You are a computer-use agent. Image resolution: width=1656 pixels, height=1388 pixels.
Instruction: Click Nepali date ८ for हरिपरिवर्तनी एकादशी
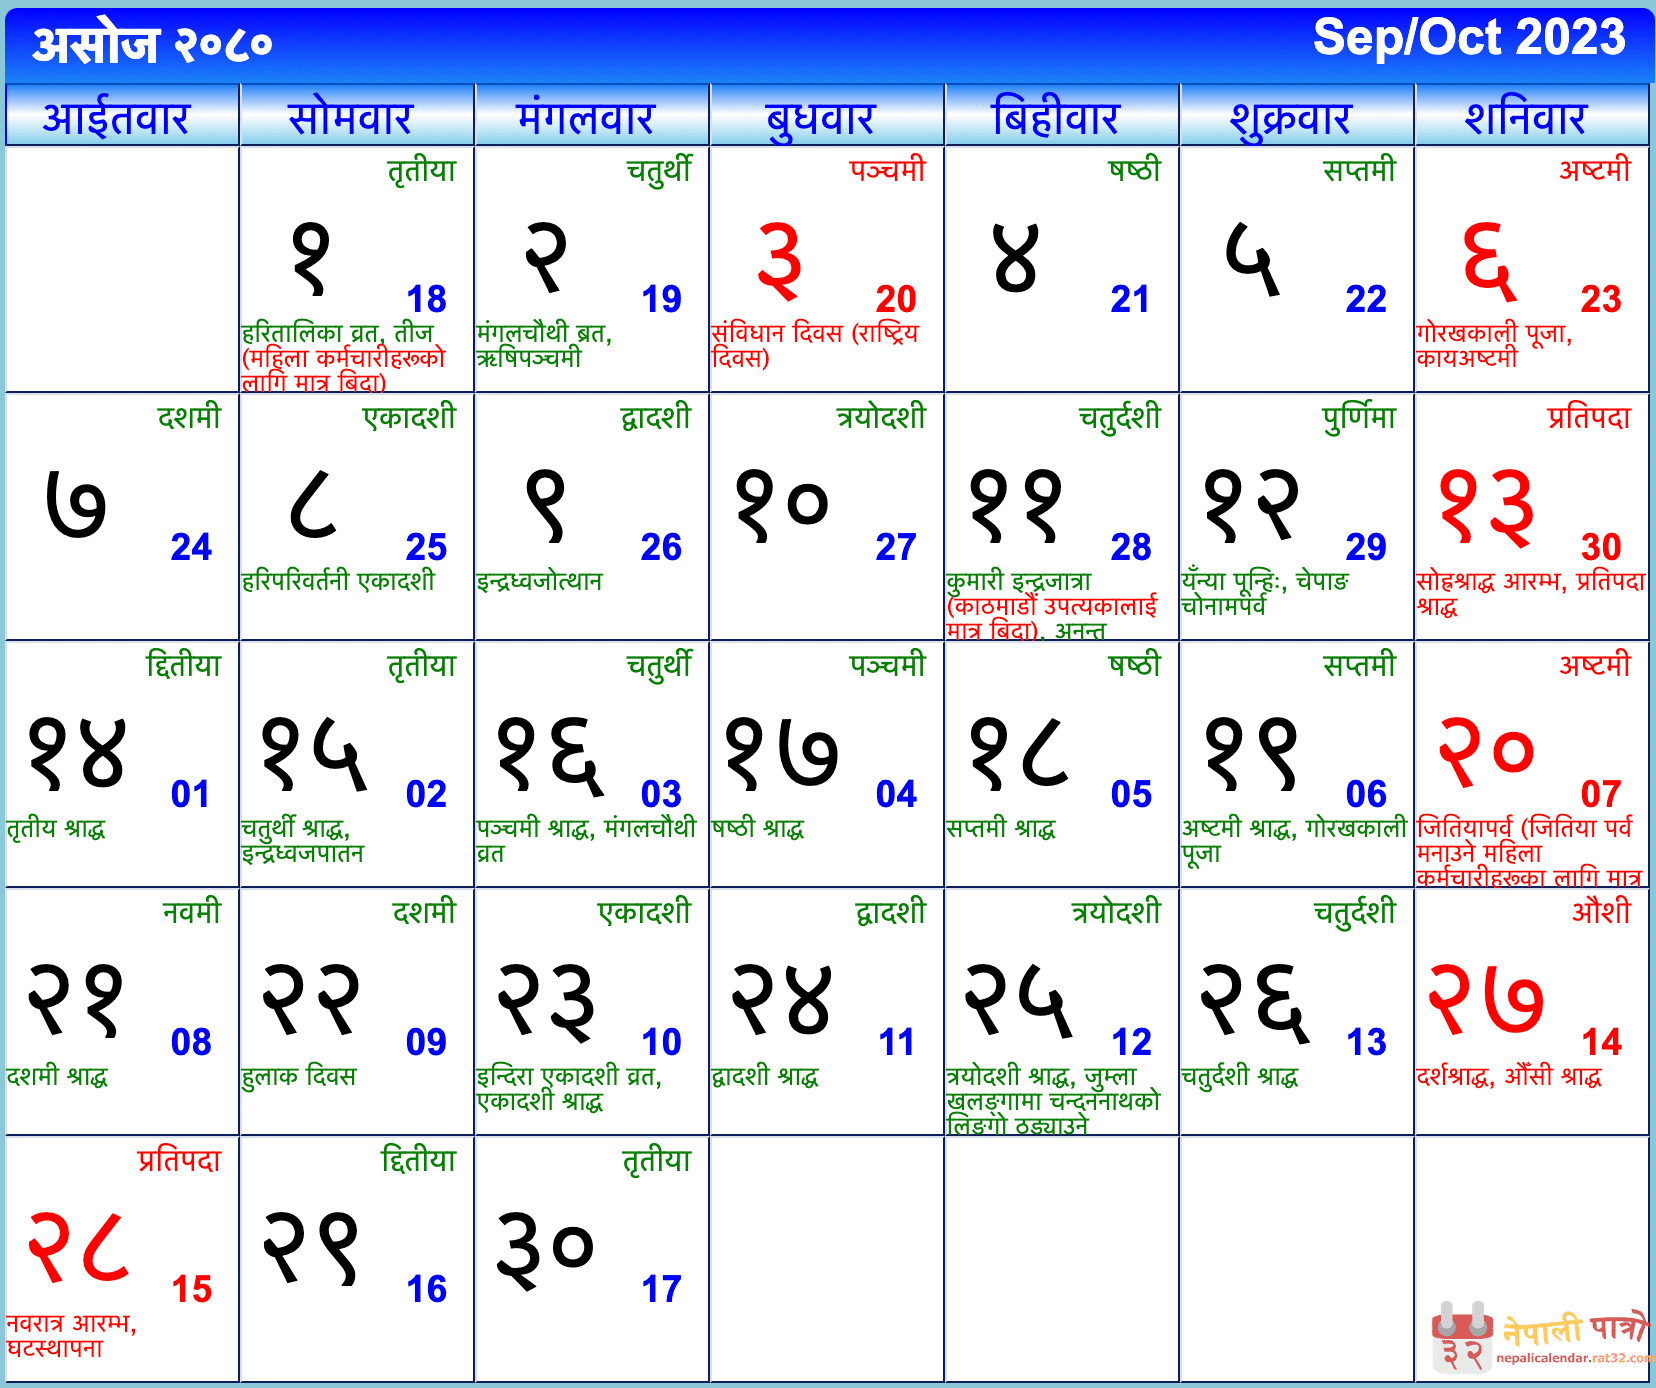313,503
